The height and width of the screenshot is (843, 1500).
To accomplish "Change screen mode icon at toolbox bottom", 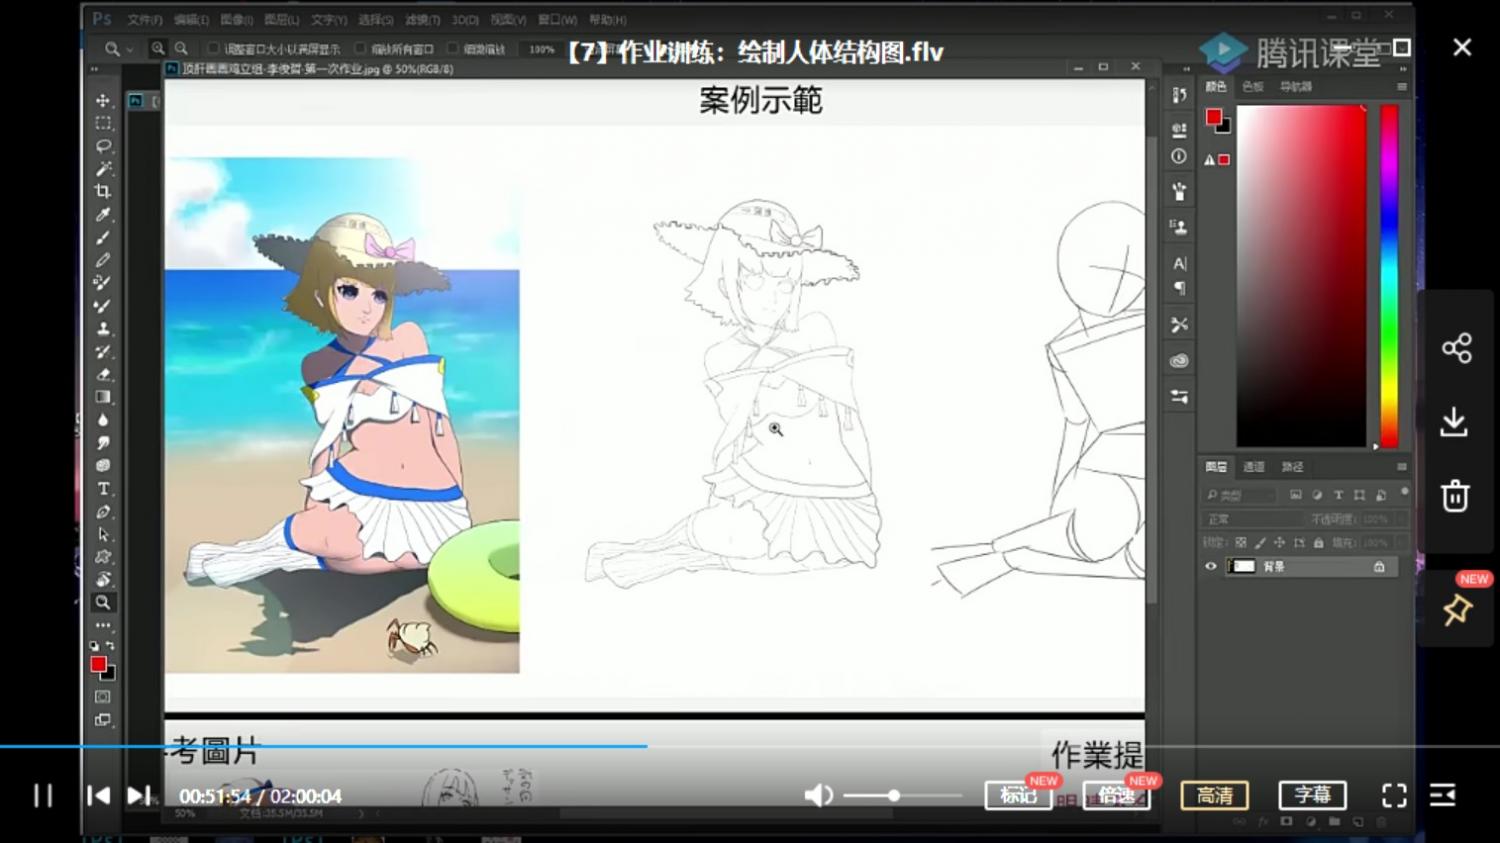I will pyautogui.click(x=103, y=720).
